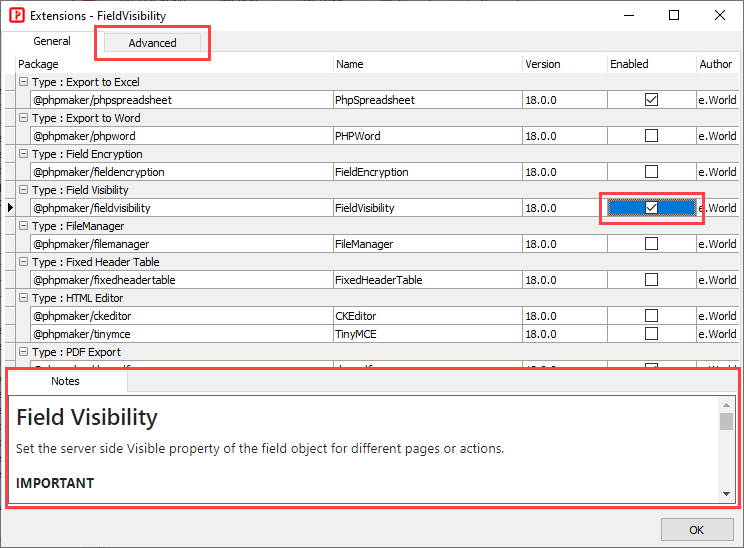Disable the PhpSpreadsheet extension checkbox
Image resolution: width=744 pixels, height=548 pixels.
tap(651, 100)
